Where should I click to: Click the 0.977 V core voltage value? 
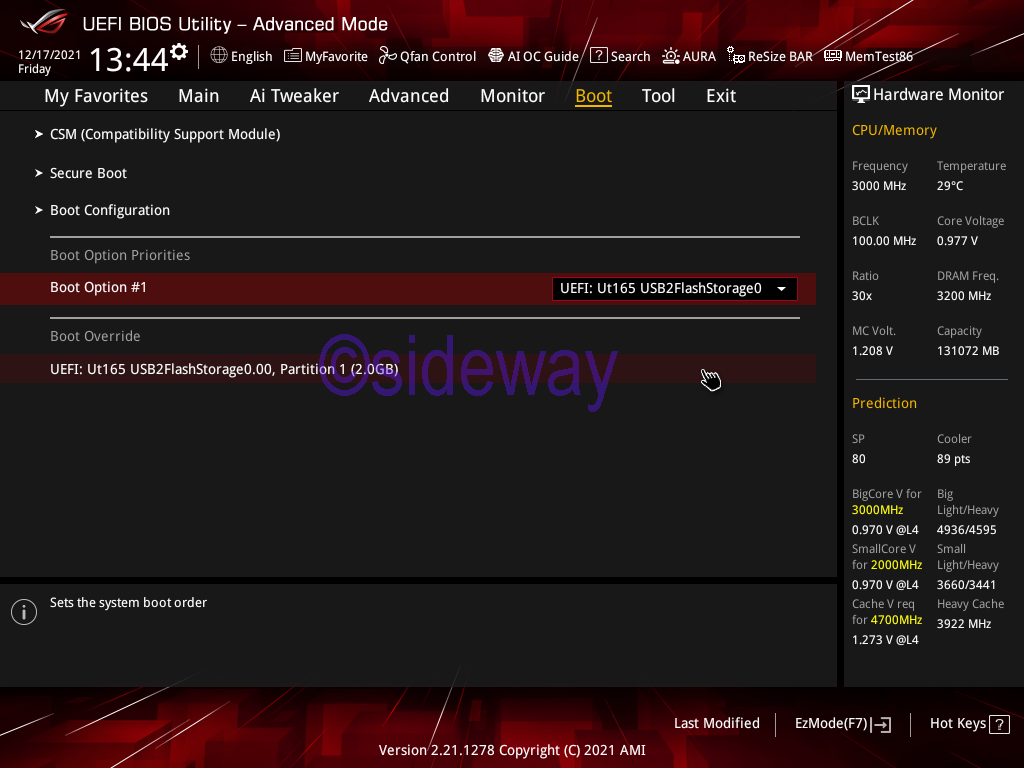(x=957, y=241)
